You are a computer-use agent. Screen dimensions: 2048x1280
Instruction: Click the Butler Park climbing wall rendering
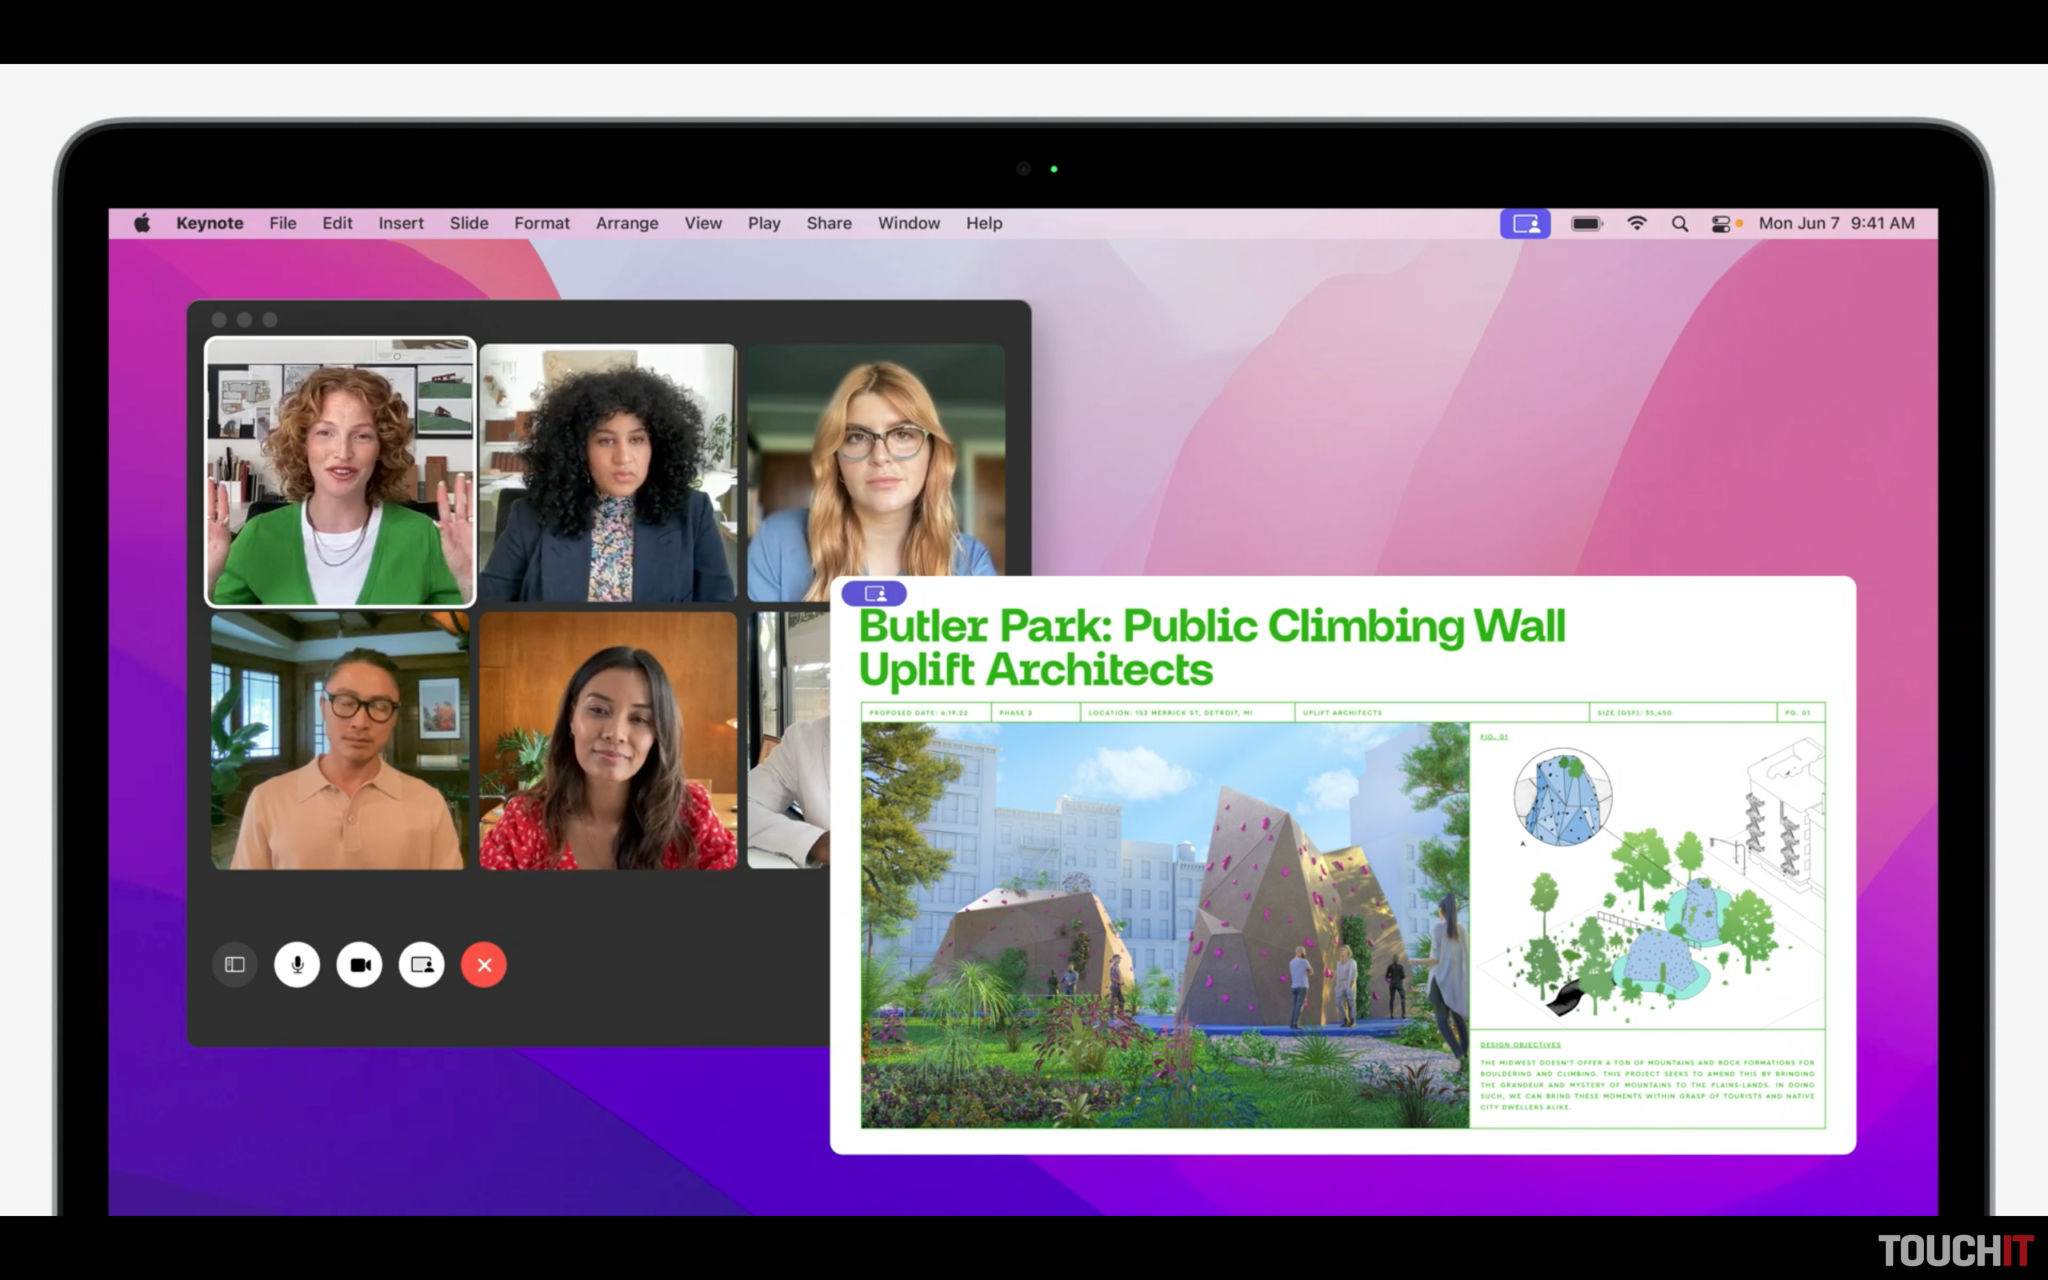pyautogui.click(x=1165, y=925)
